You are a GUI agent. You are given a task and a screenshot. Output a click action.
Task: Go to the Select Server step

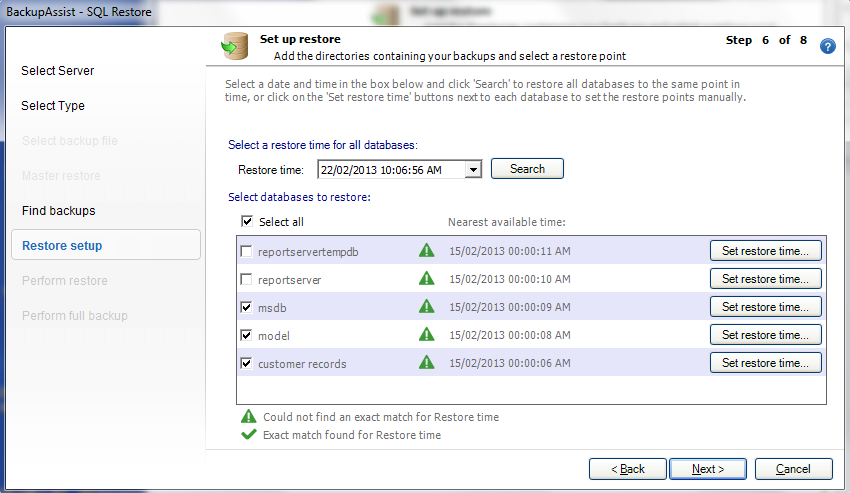[x=57, y=71]
